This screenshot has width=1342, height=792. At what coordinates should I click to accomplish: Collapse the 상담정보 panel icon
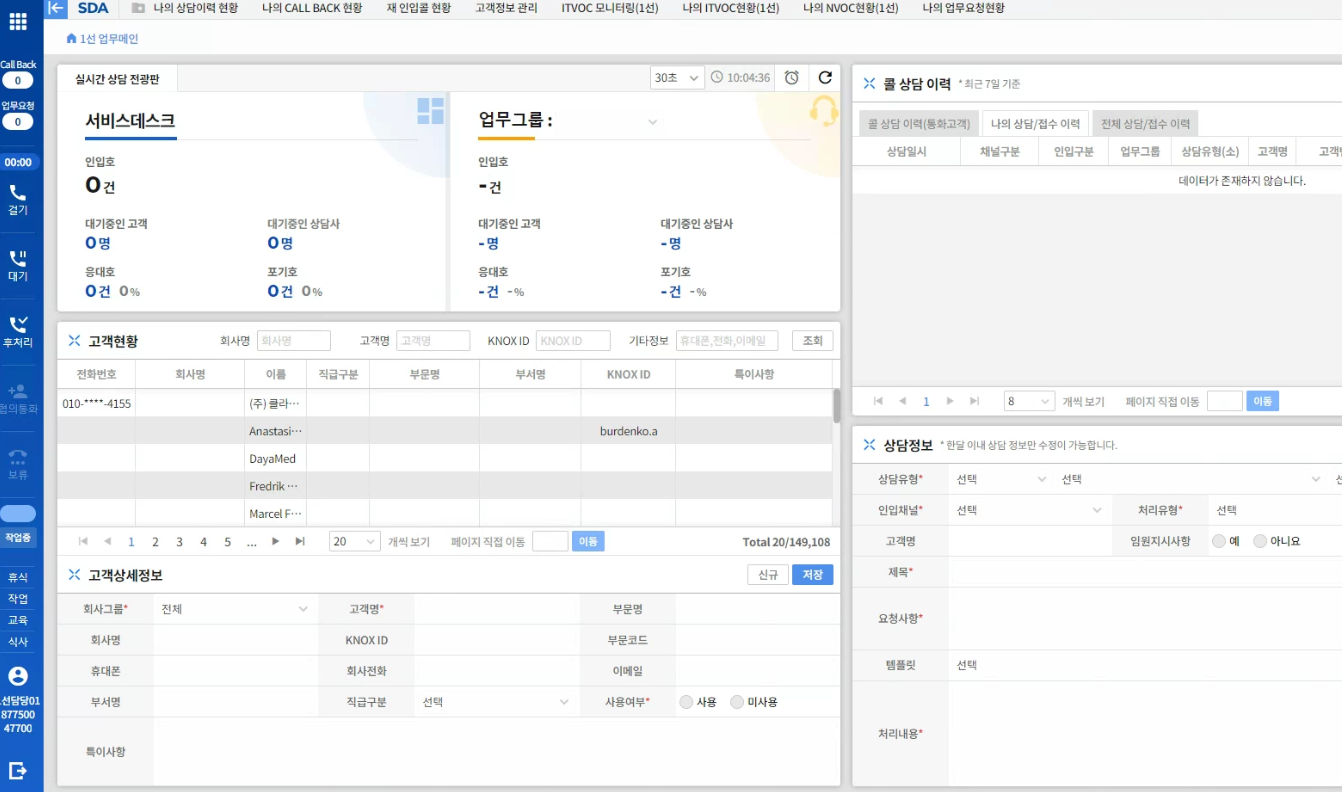click(869, 445)
